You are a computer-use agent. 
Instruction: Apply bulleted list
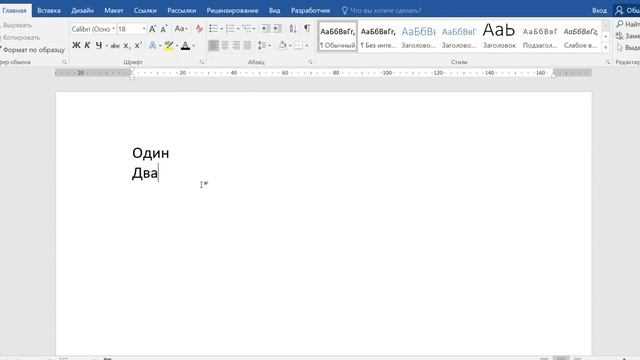click(213, 28)
